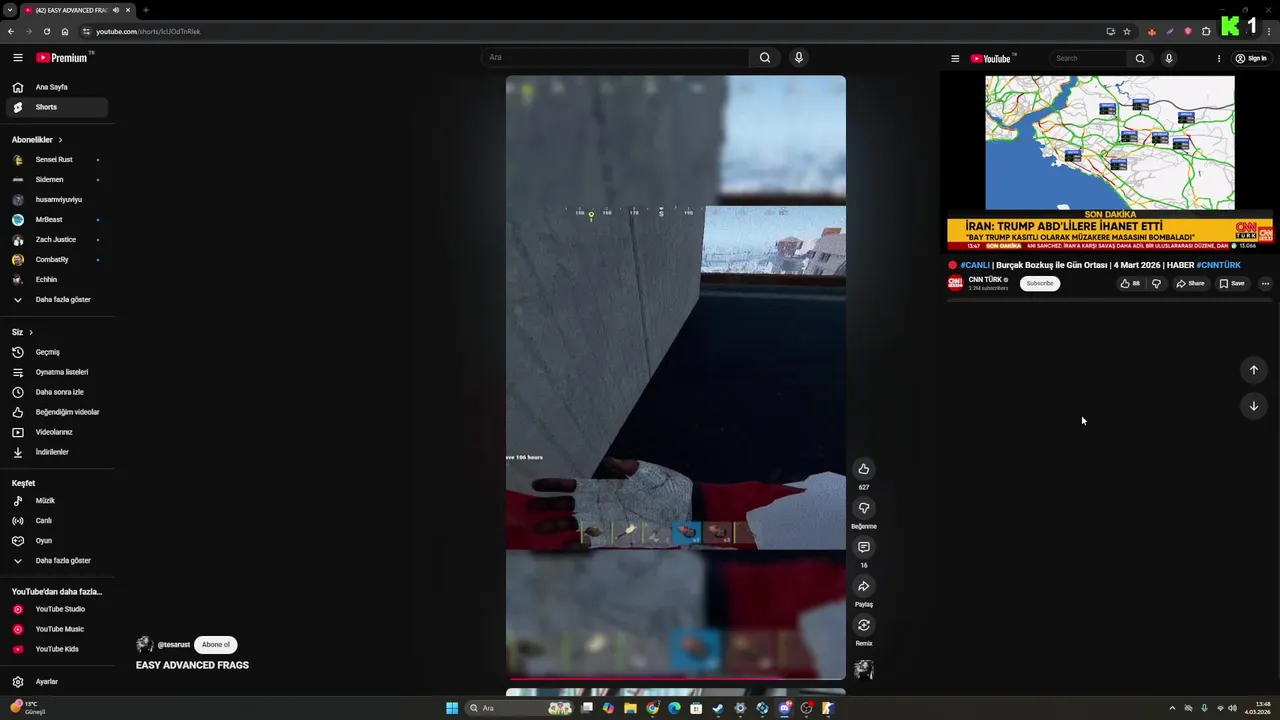Open Oyun gaming section under Keşfet
Image resolution: width=1280 pixels, height=720 pixels.
coord(57,541)
